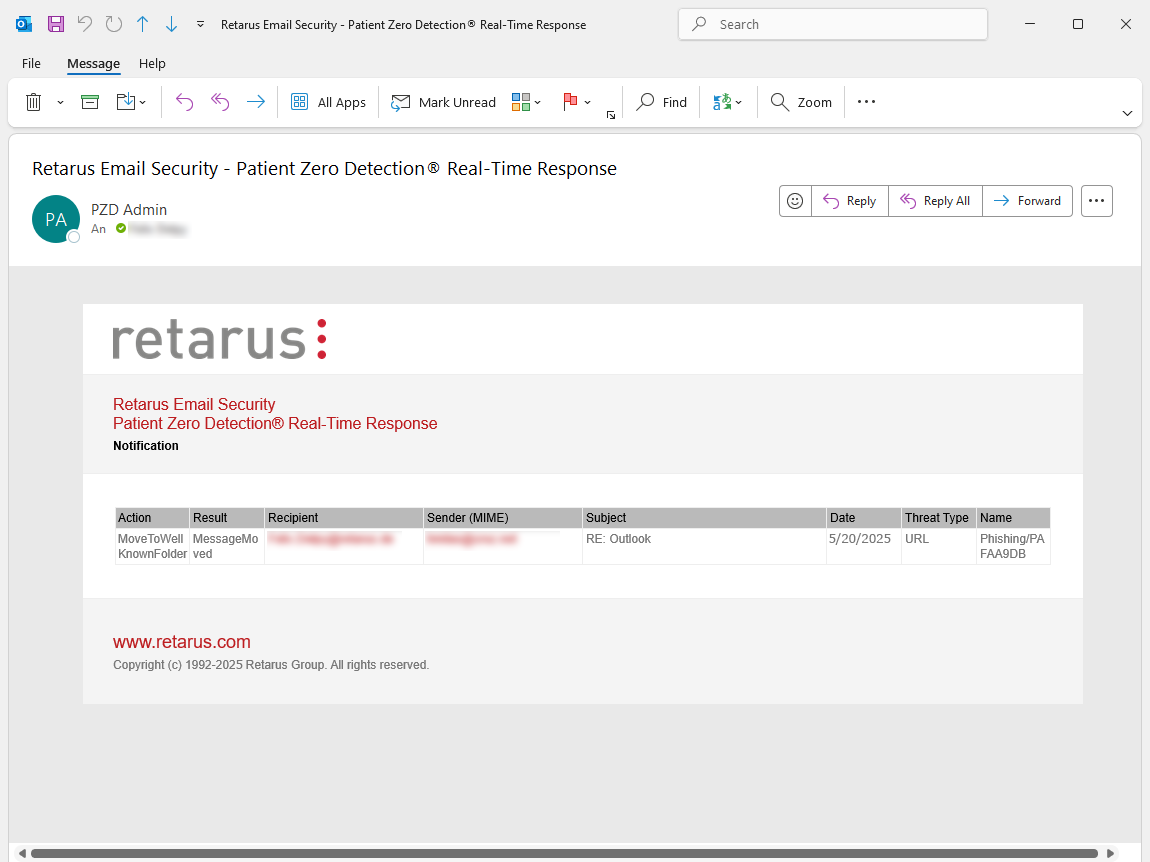The height and width of the screenshot is (862, 1150).
Task: Click the scroll left arrow
Action: tap(22, 853)
